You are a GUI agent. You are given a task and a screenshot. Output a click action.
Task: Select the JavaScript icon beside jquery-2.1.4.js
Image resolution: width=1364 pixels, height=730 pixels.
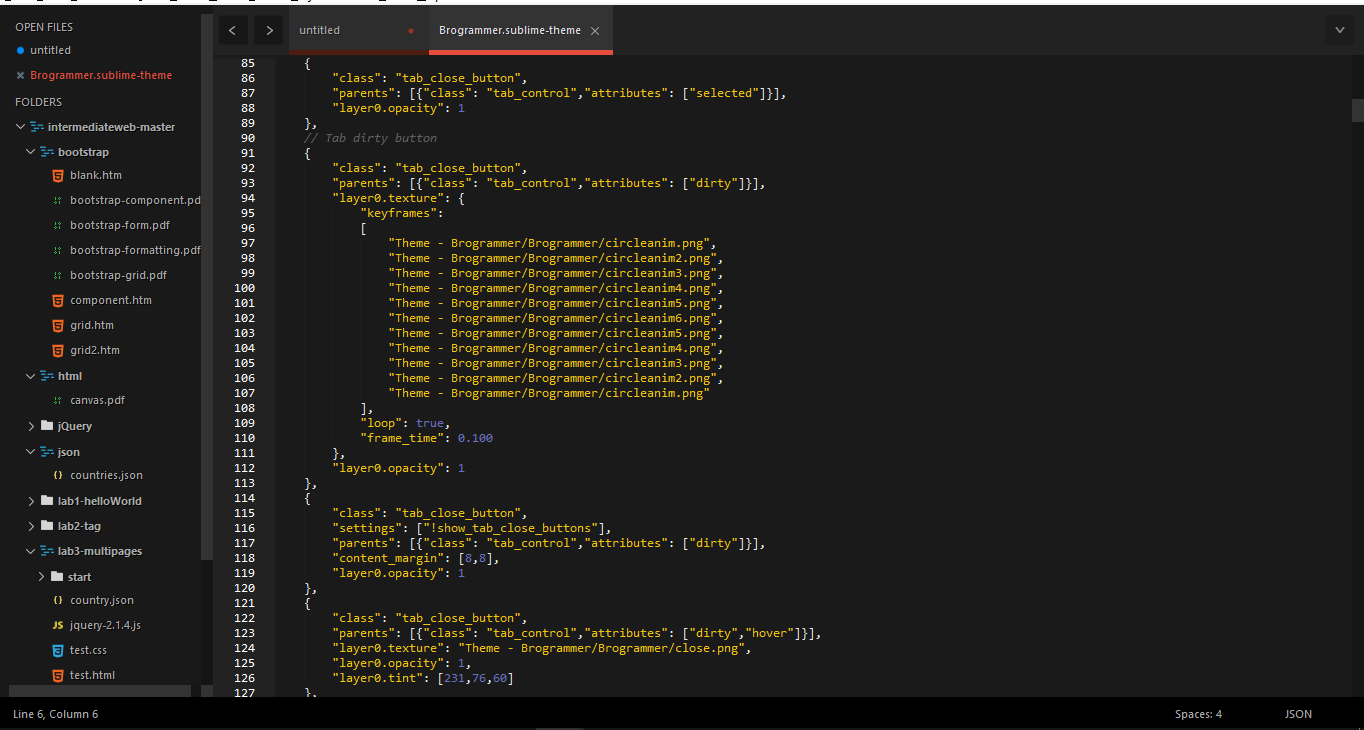pos(56,625)
